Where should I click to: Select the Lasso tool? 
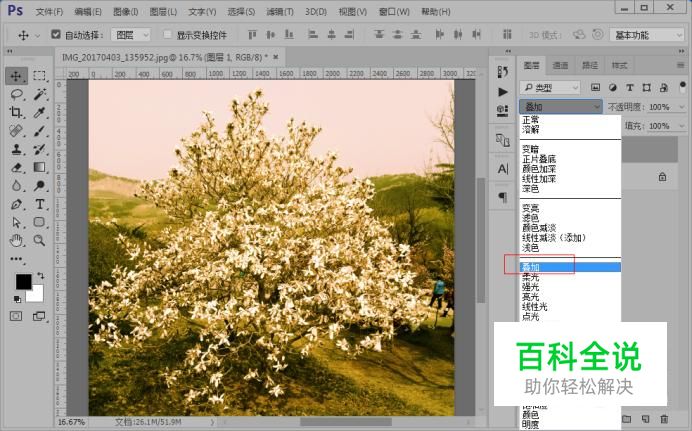(x=16, y=94)
